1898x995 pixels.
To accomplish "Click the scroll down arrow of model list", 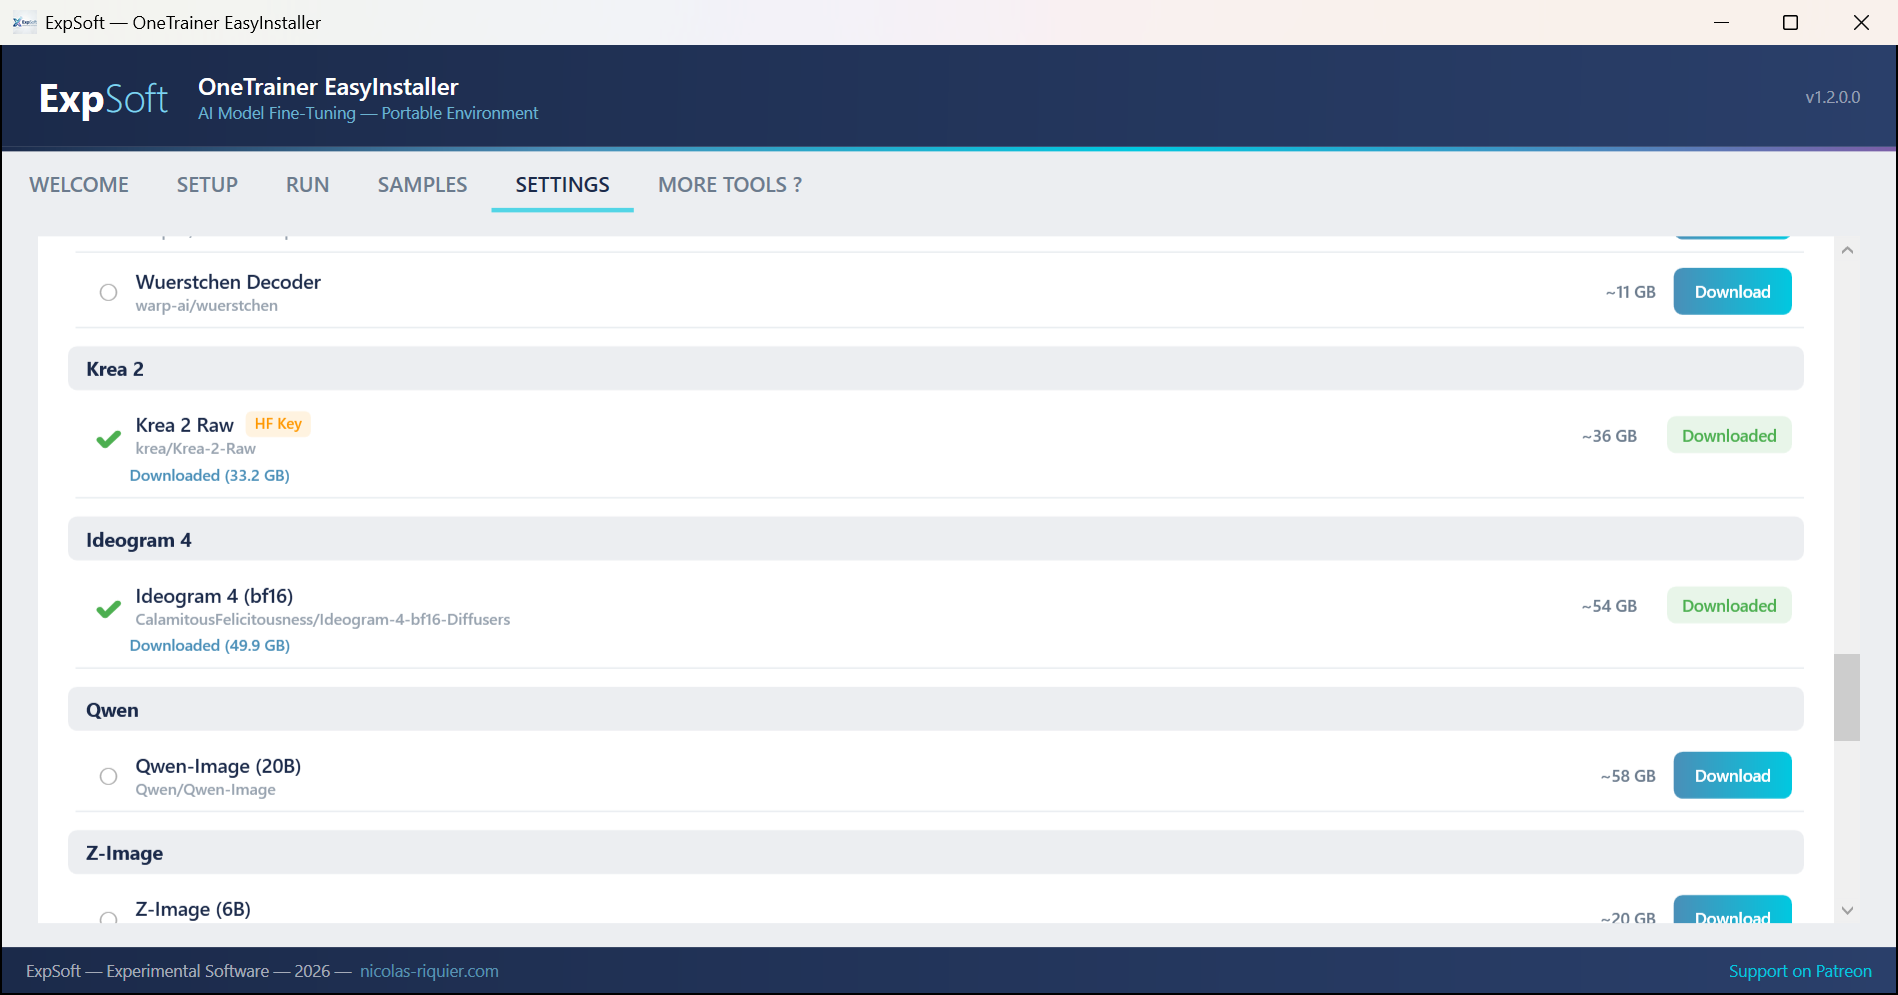I will click(x=1847, y=910).
